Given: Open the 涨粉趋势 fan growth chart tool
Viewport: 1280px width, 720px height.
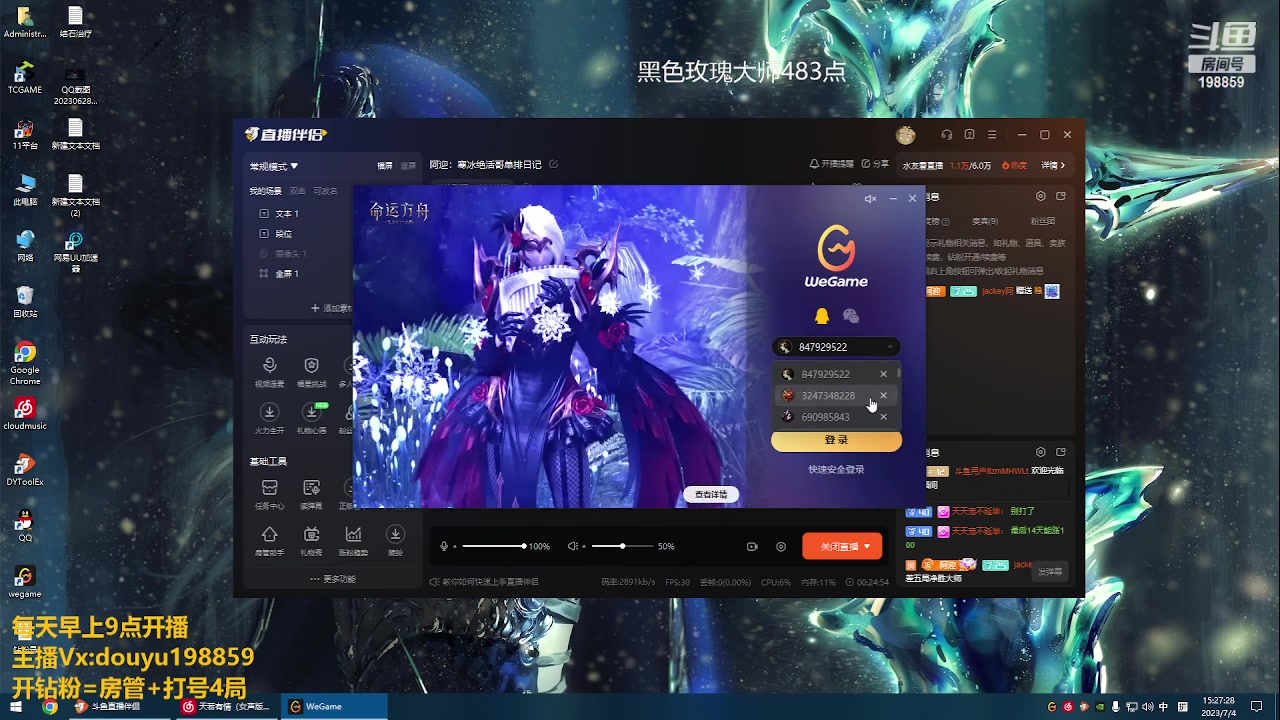Looking at the screenshot, I should pyautogui.click(x=353, y=535).
